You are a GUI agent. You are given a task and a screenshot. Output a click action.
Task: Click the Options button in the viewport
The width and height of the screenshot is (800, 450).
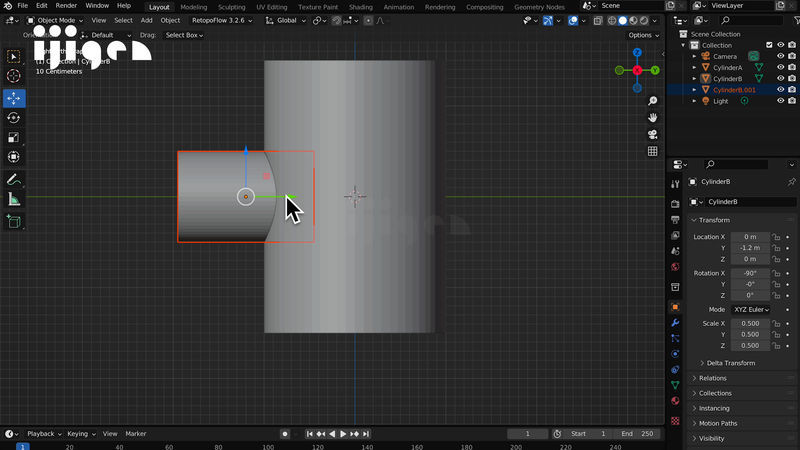[640, 35]
